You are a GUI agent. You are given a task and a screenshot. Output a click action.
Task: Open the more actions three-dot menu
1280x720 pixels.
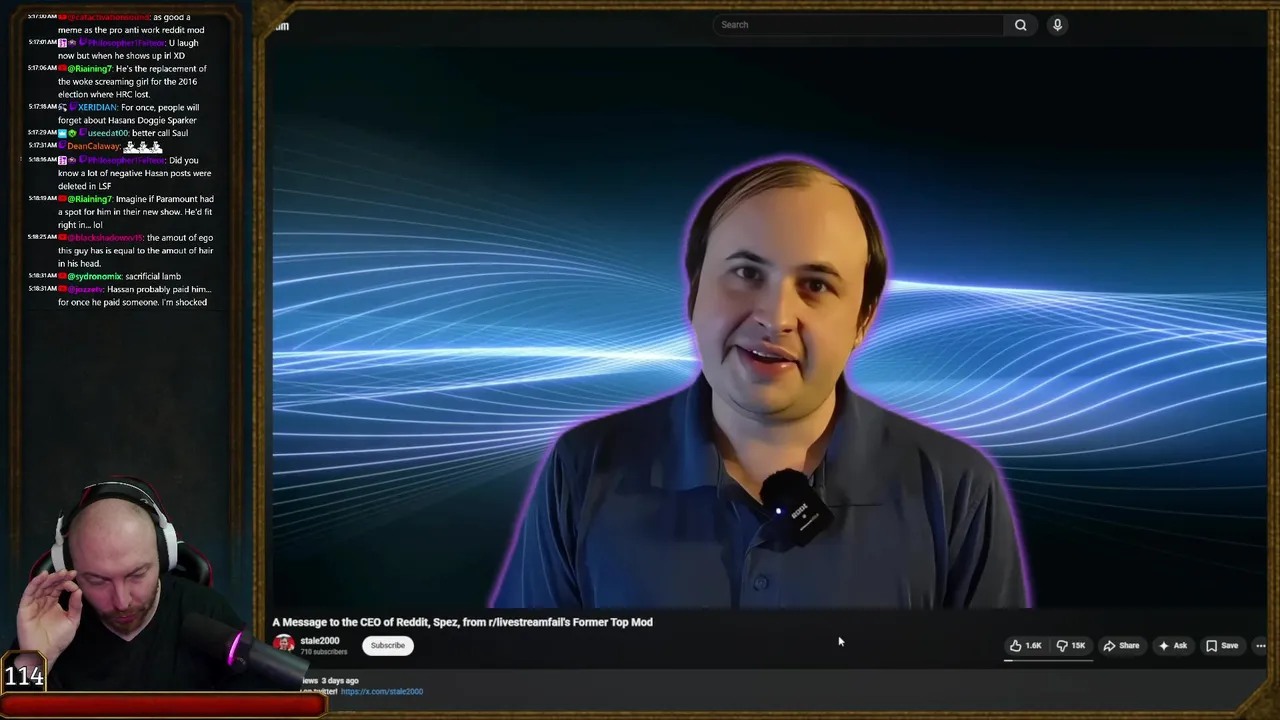pyautogui.click(x=1260, y=646)
